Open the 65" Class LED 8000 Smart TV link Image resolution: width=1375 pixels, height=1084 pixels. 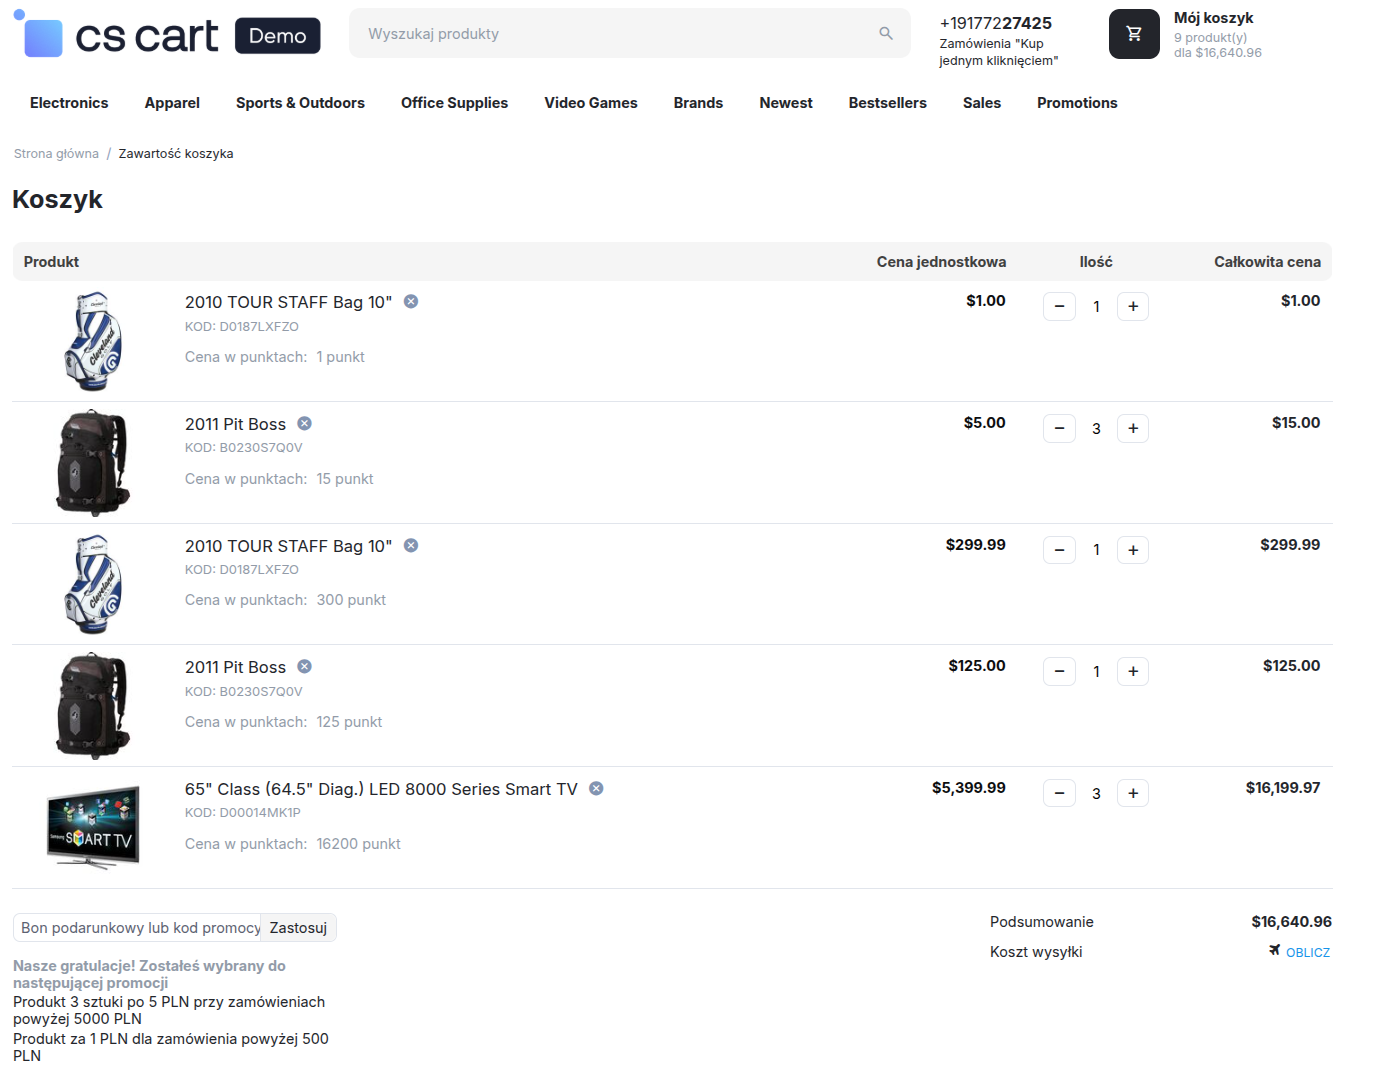pos(381,789)
